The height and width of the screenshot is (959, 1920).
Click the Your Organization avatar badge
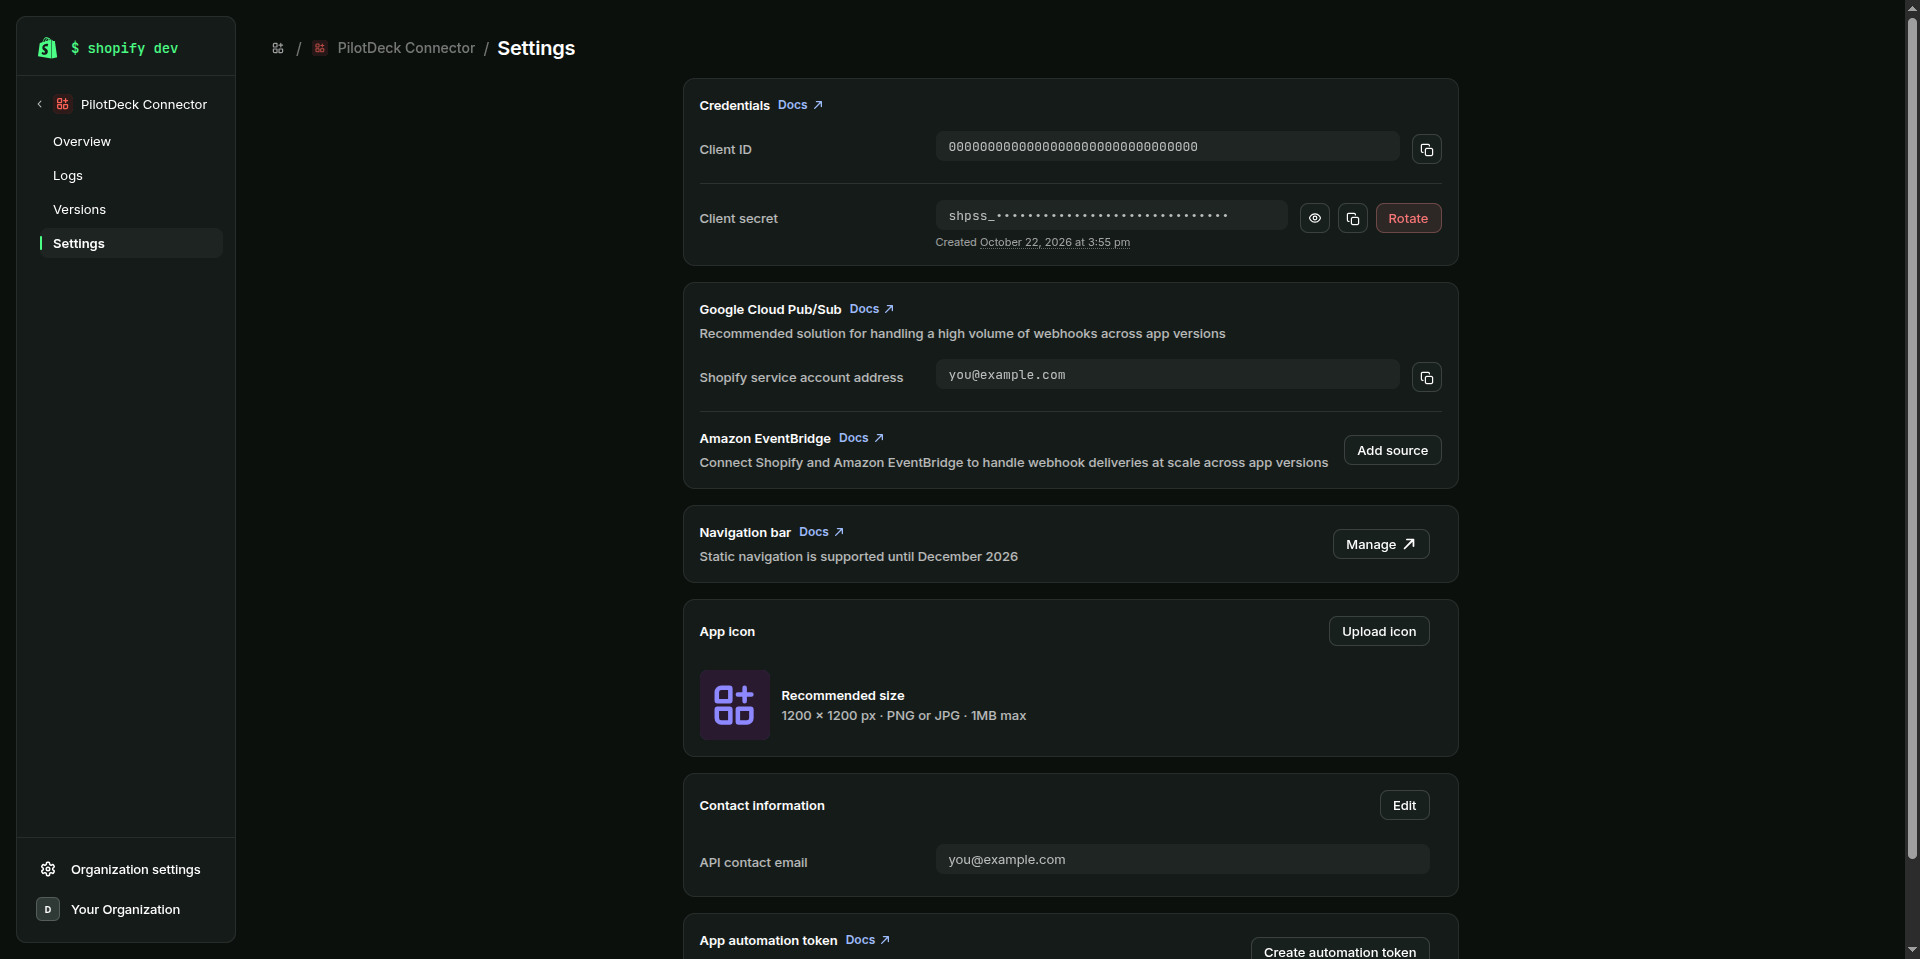pyautogui.click(x=48, y=909)
